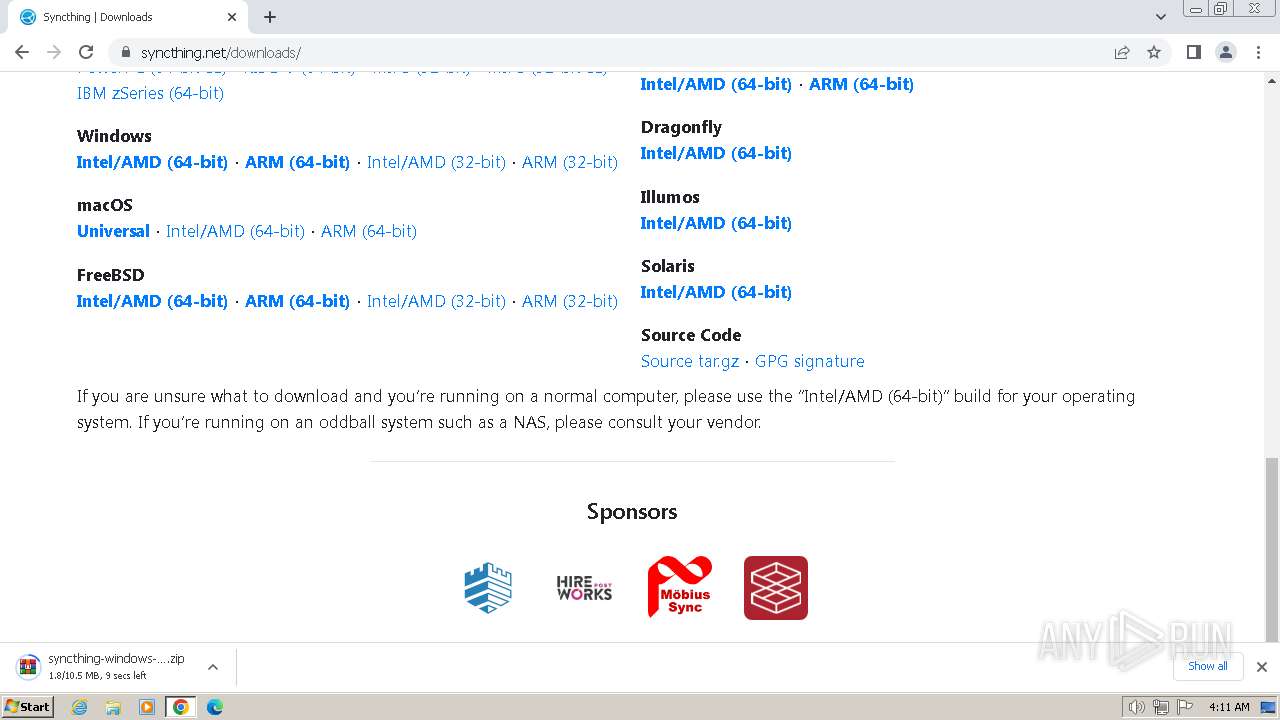The width and height of the screenshot is (1280, 720).
Task: Launch Microsoft Edge from taskbar
Action: point(214,707)
